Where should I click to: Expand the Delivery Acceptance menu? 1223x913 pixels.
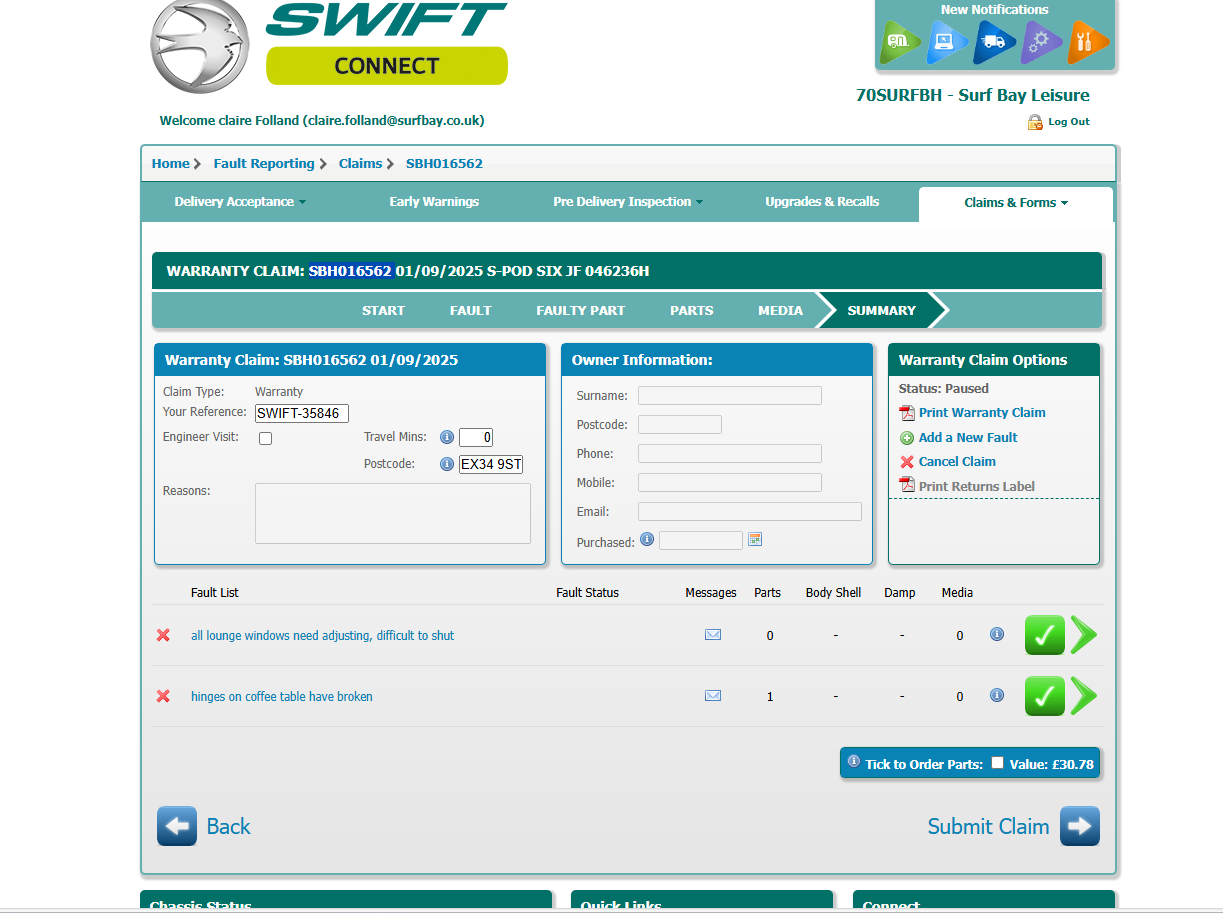(240, 202)
